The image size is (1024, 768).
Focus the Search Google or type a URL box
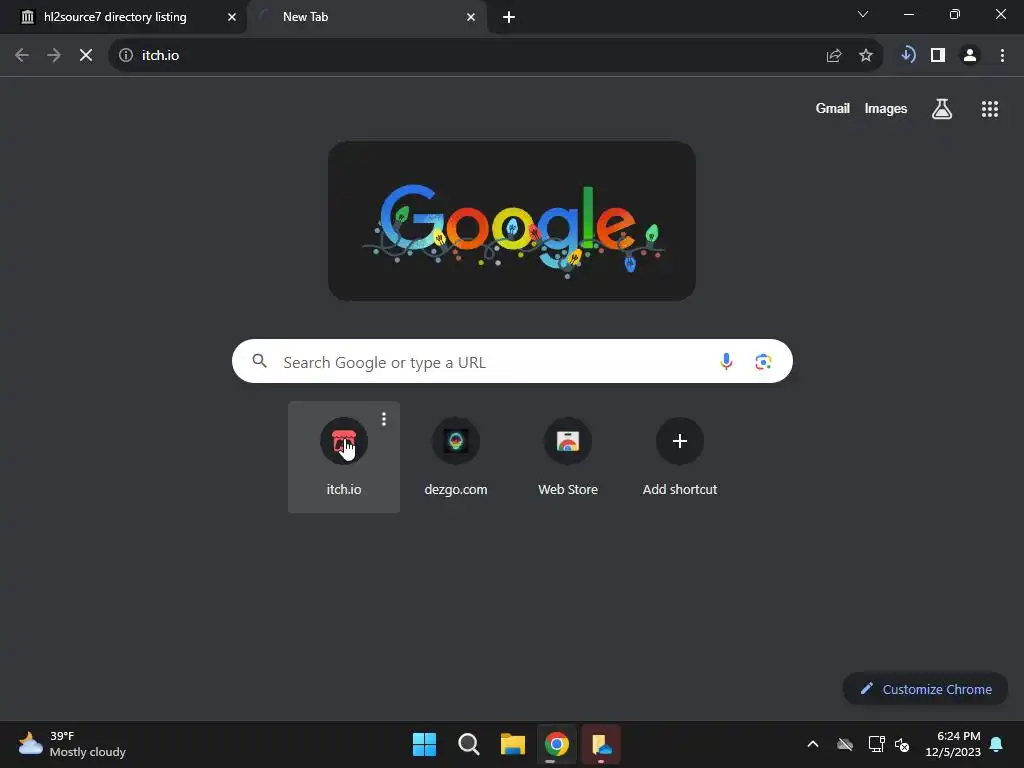coord(512,361)
